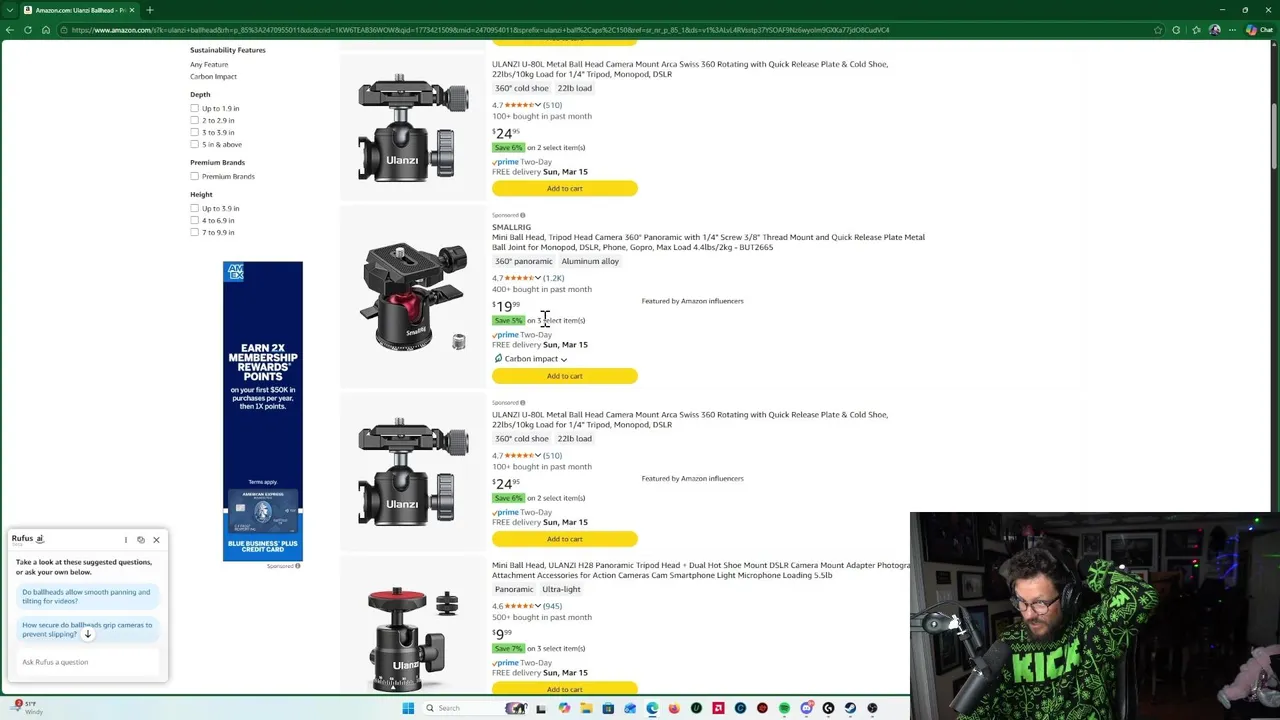Open Ulanzi H28 Panoramic Tripod Head title
The height and width of the screenshot is (720, 1280).
[701, 570]
